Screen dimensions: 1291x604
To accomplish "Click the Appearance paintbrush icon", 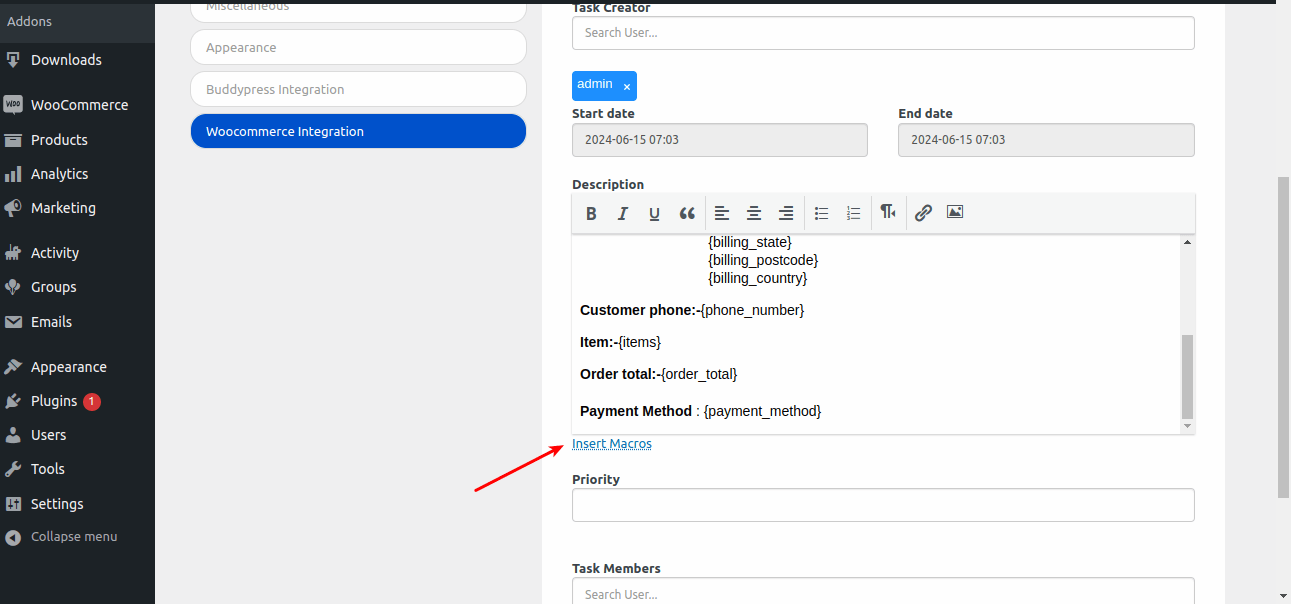I will (x=13, y=367).
